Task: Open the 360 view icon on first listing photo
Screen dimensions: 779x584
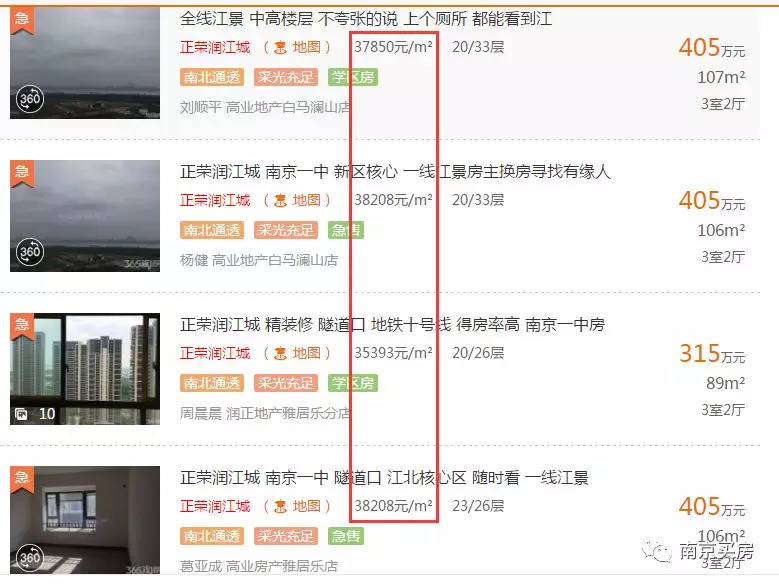Action: 30,98
